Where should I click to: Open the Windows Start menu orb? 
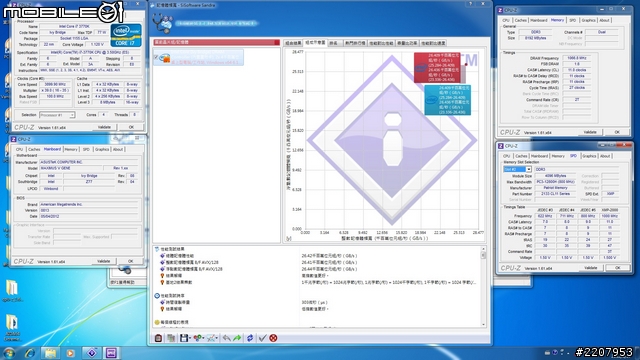(x=8, y=353)
